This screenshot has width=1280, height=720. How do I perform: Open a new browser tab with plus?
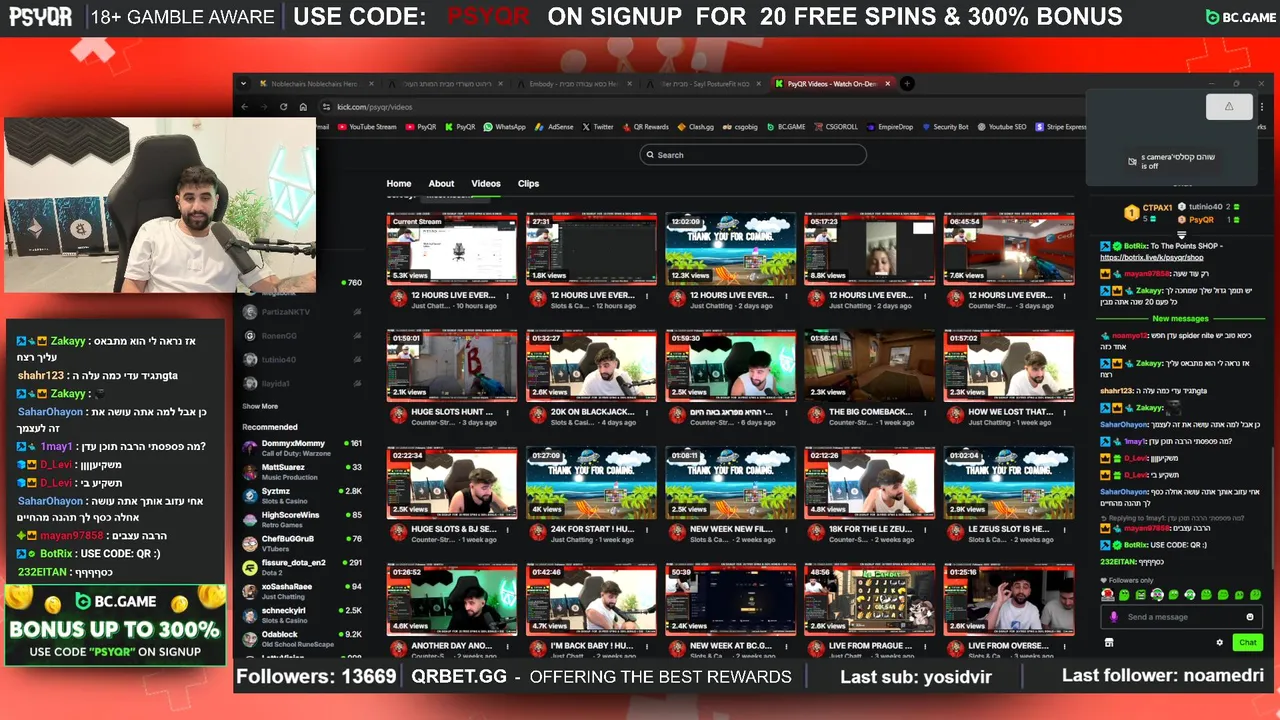907,84
